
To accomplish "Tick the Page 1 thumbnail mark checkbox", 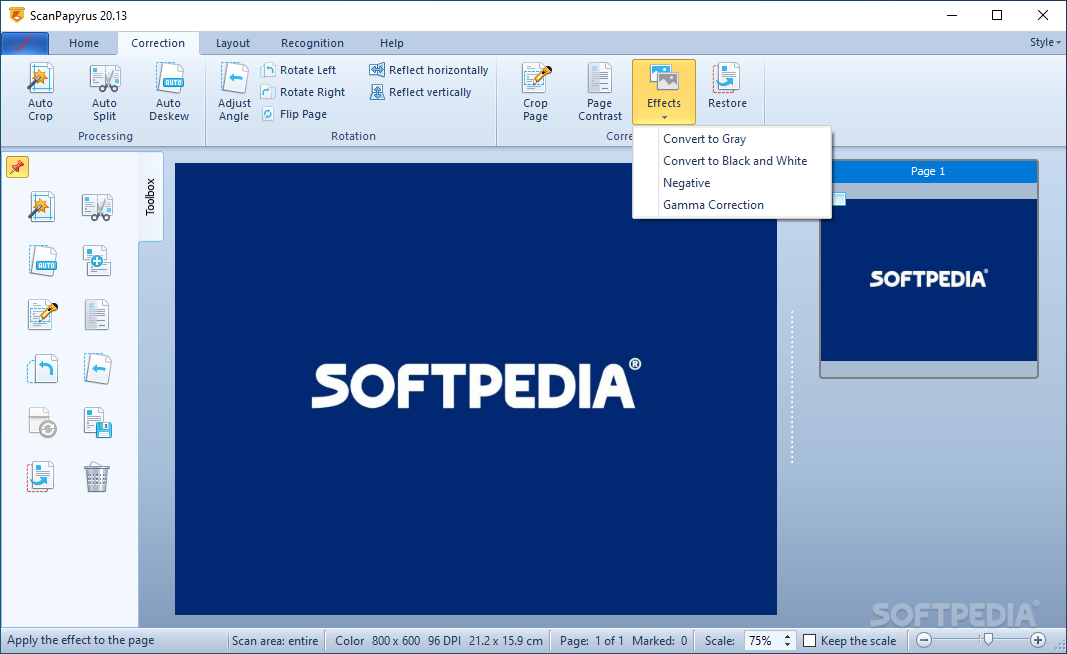I will click(840, 199).
